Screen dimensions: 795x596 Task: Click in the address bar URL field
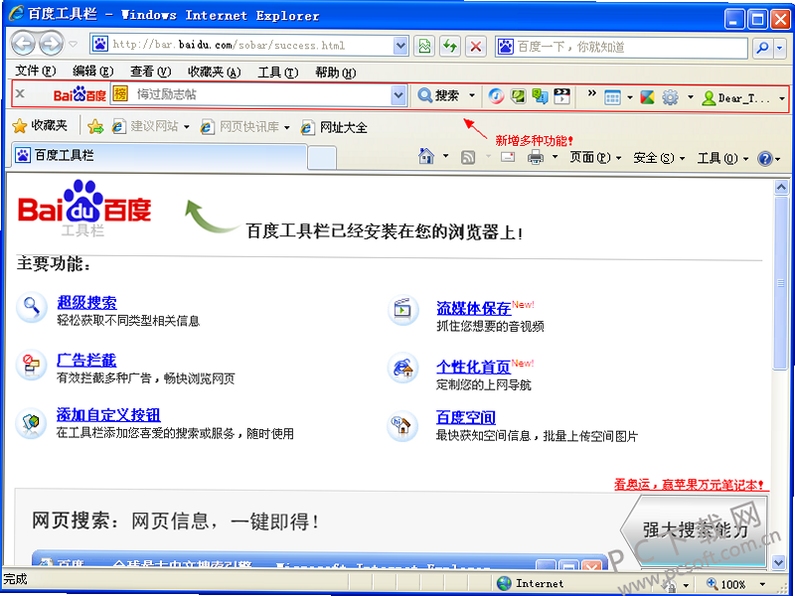click(249, 45)
